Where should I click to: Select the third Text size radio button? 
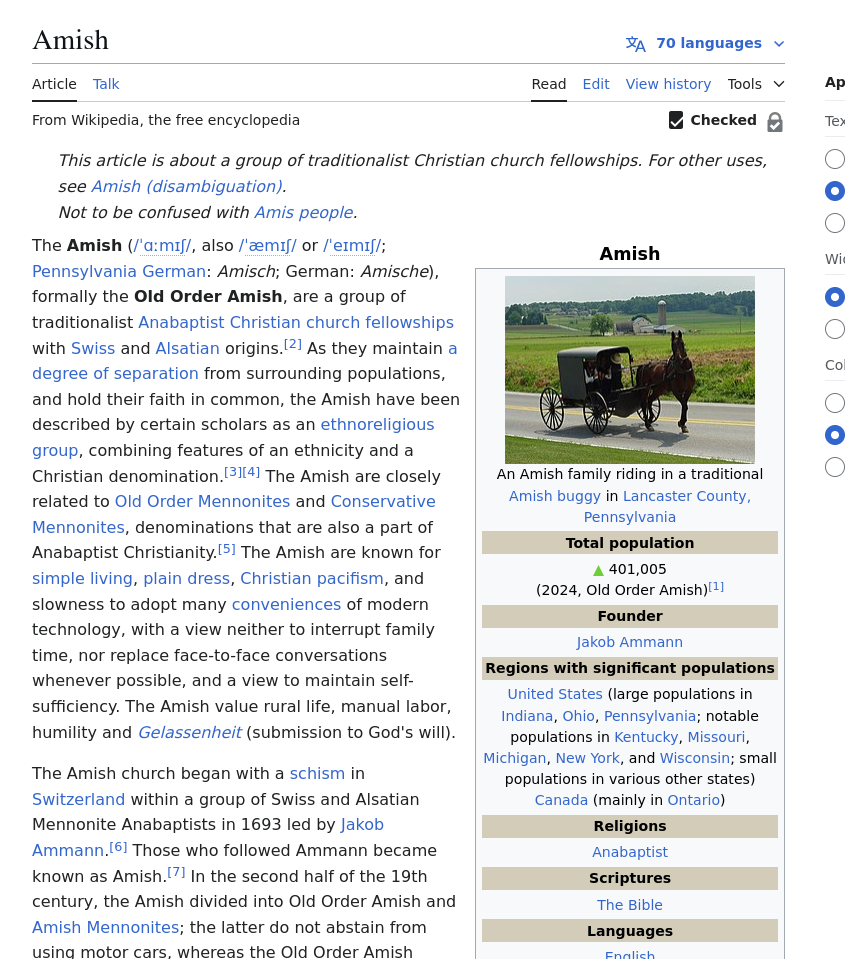[x=835, y=223]
